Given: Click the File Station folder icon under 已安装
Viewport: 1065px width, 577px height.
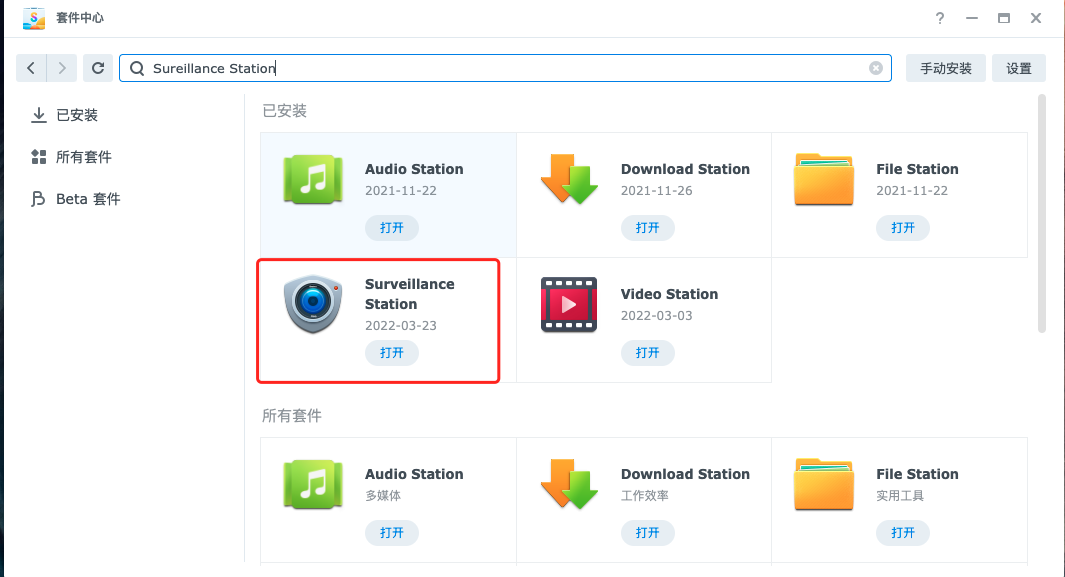Looking at the screenshot, I should tap(824, 179).
